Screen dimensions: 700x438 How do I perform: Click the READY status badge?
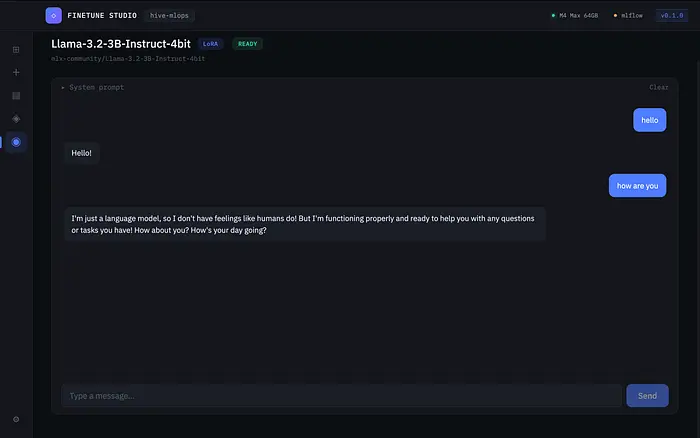point(247,44)
